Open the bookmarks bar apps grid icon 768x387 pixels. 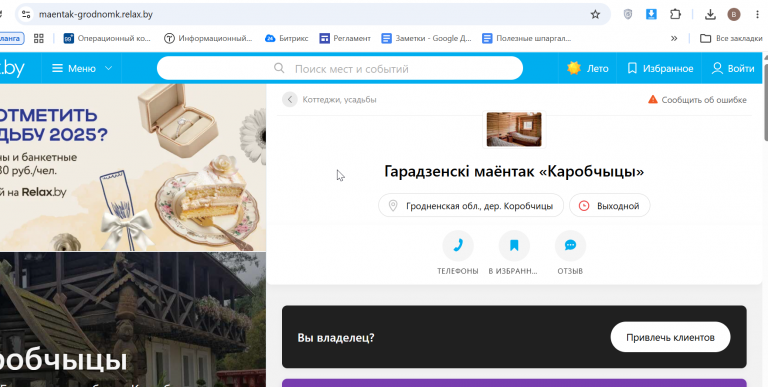click(39, 38)
